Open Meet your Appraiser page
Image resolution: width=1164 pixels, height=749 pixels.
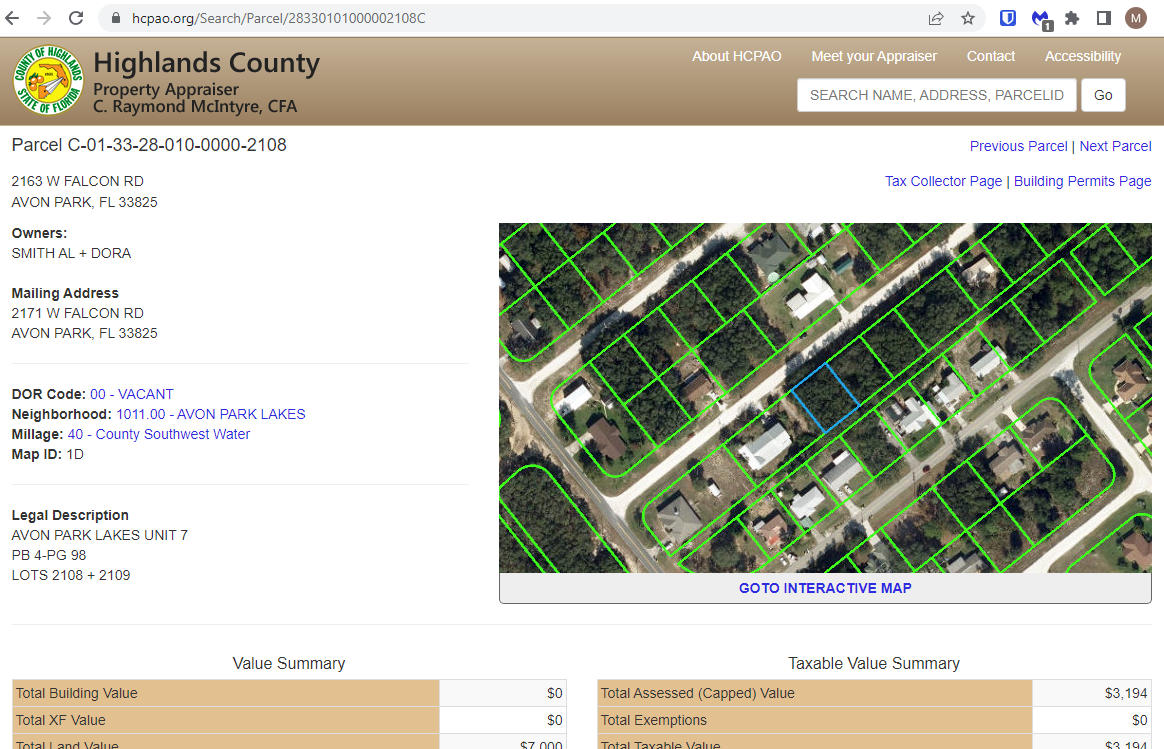click(x=874, y=56)
